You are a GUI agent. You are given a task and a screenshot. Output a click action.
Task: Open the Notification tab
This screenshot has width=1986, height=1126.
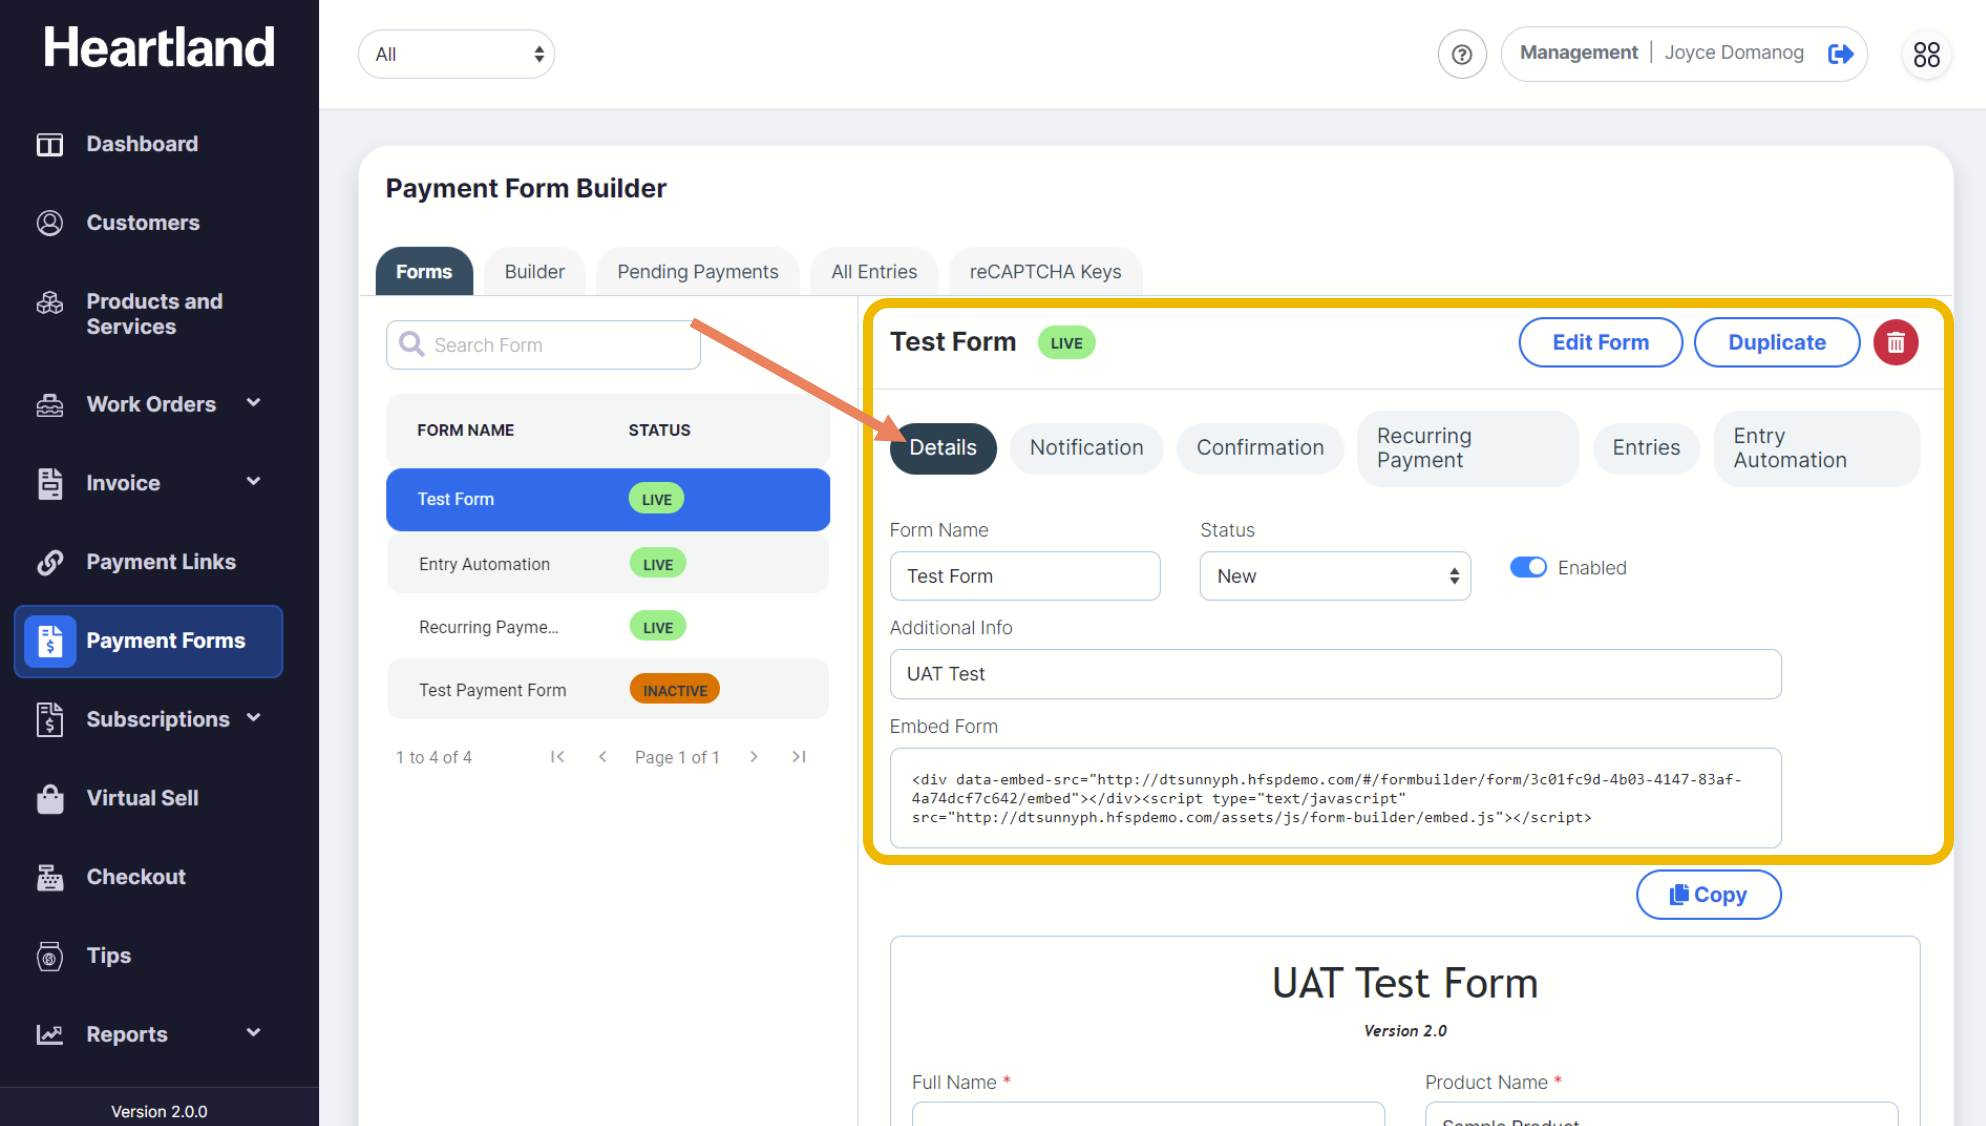point(1086,448)
